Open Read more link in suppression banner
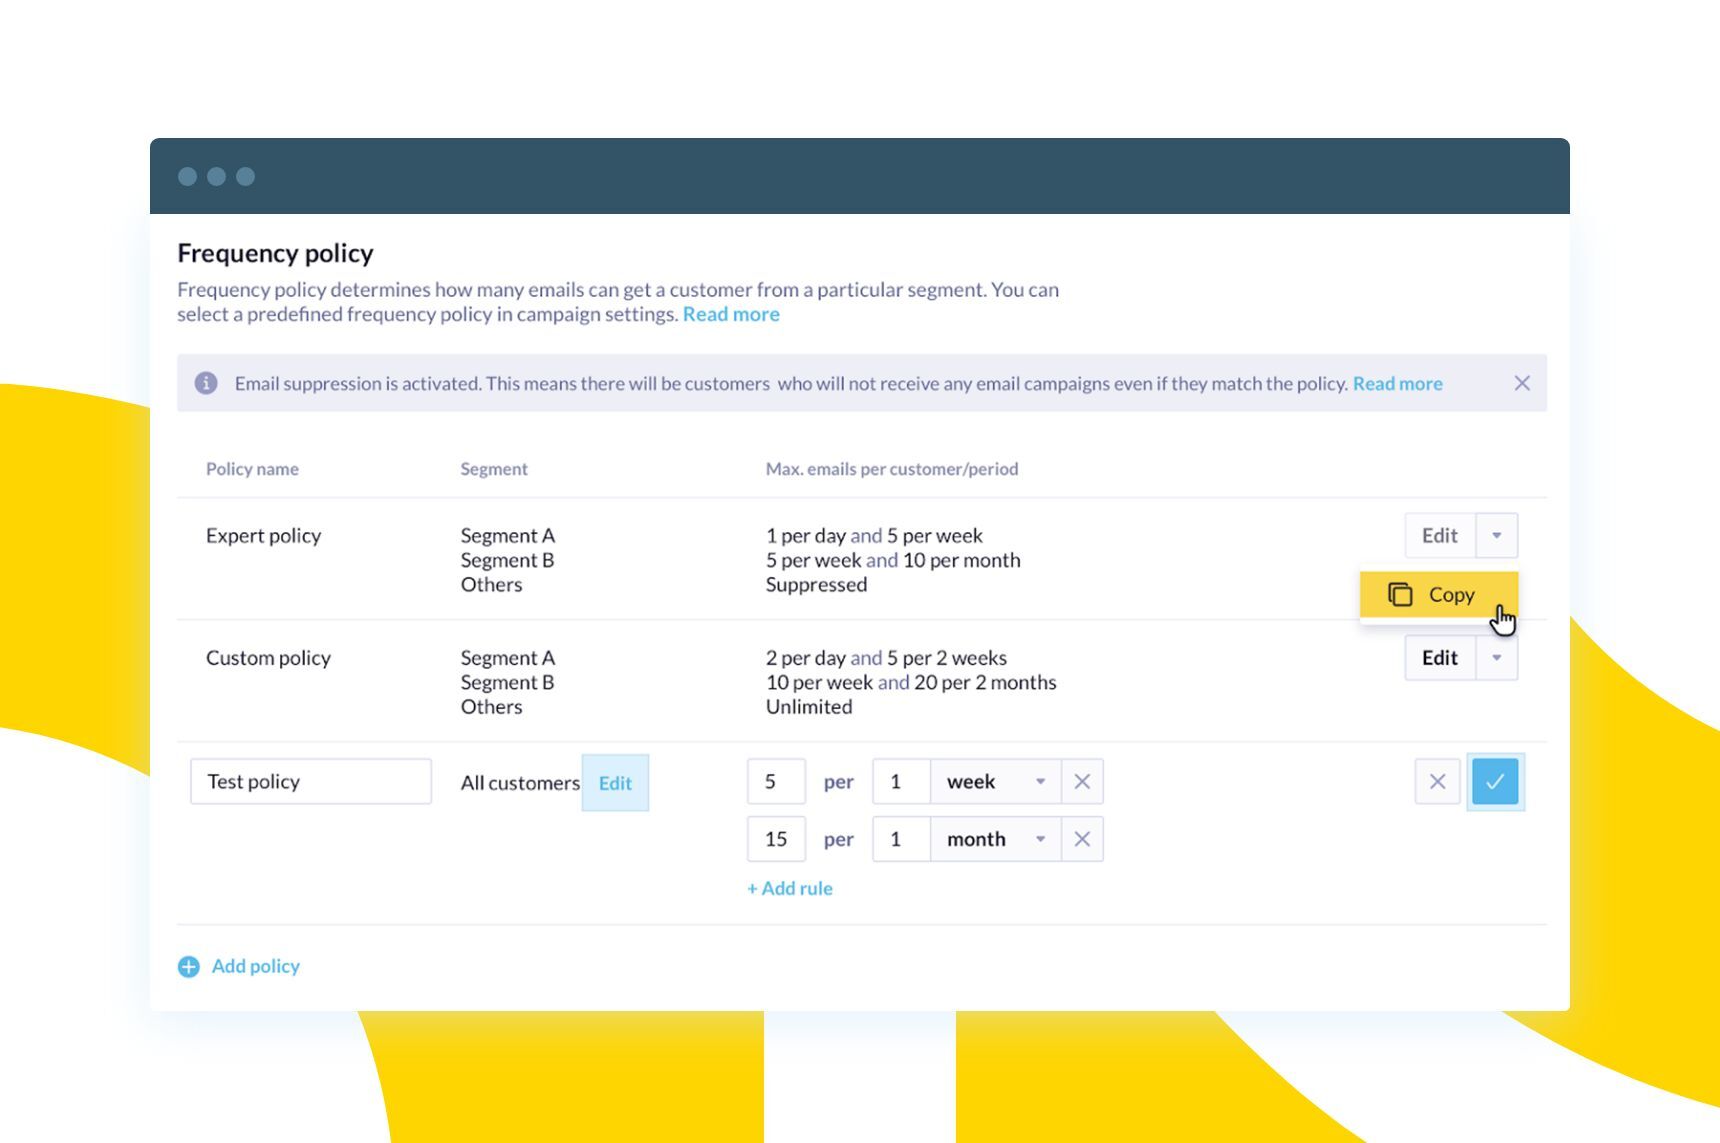 (x=1397, y=383)
